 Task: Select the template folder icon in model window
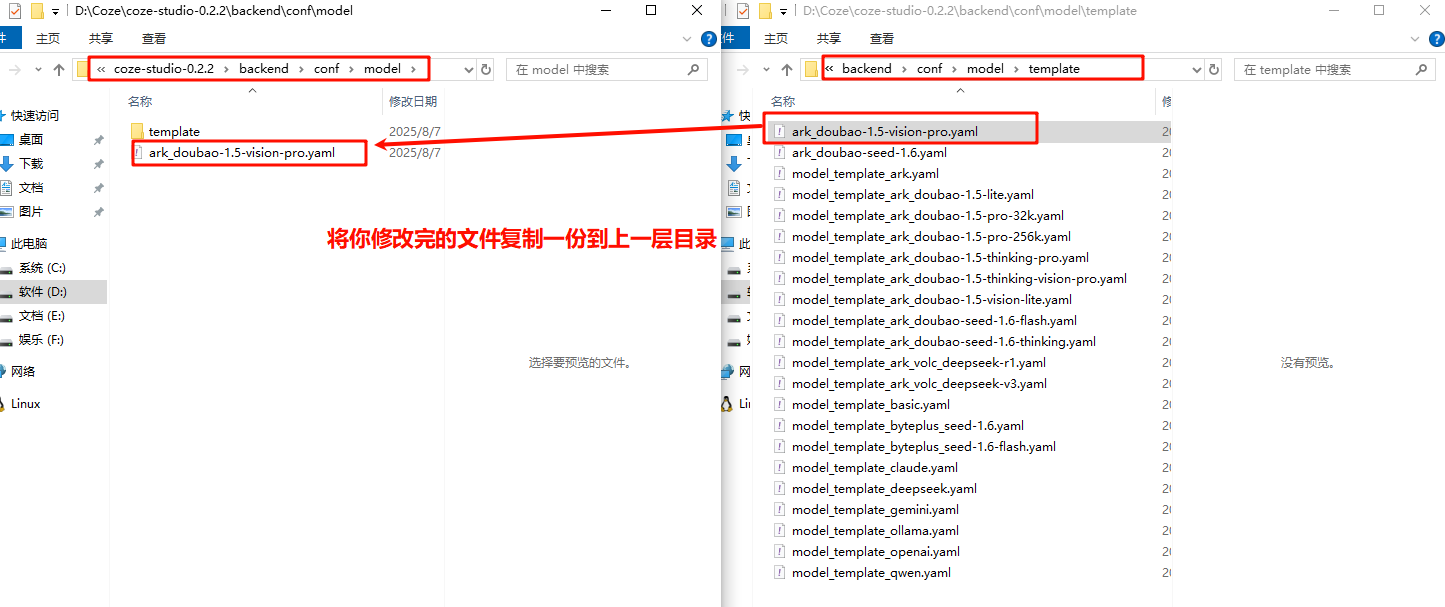[x=138, y=131]
